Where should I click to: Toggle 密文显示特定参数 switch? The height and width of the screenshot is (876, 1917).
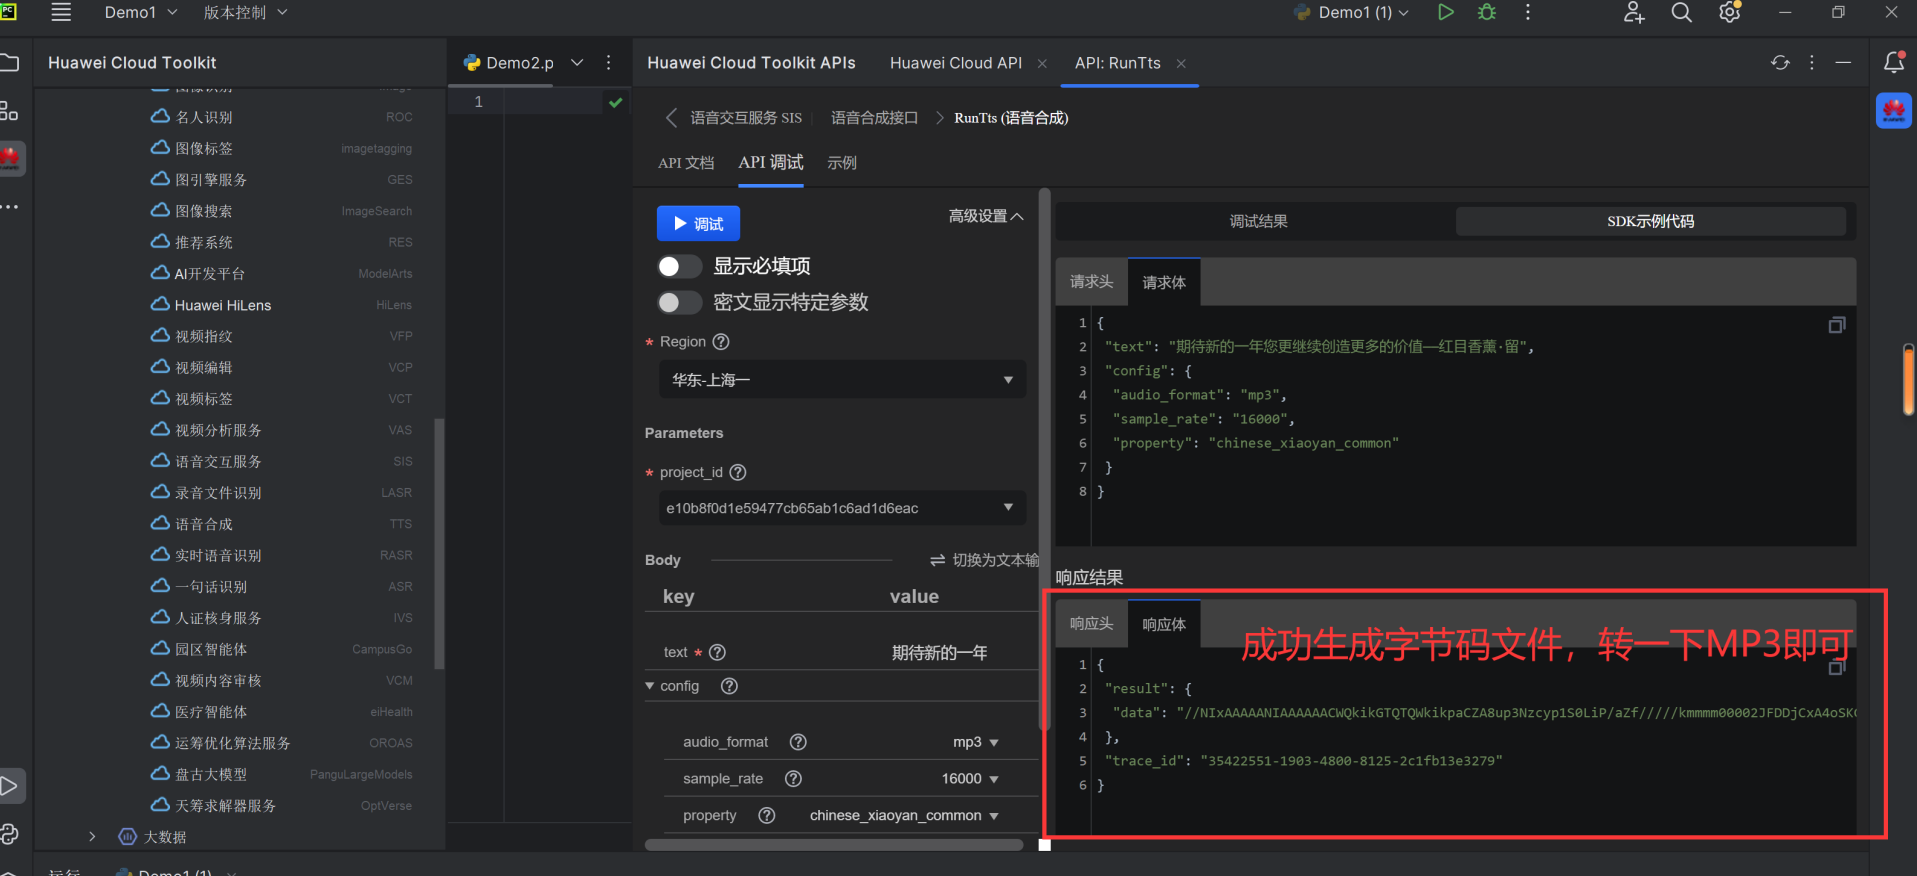coord(679,302)
